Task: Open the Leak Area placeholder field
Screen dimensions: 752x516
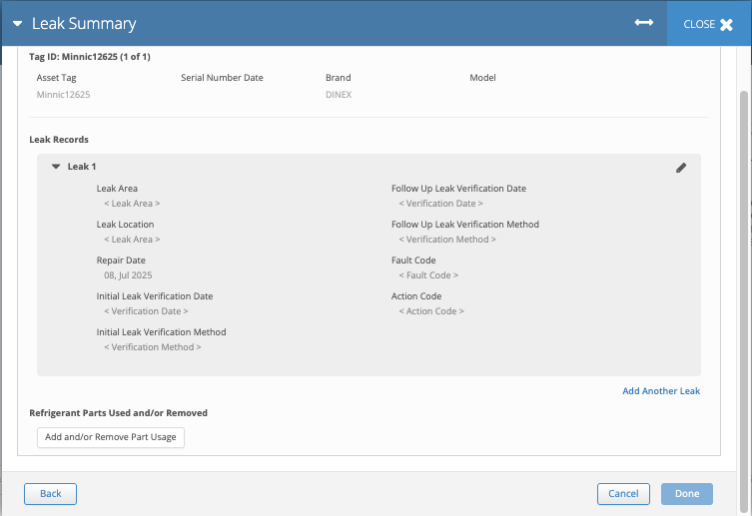Action: 132,203
